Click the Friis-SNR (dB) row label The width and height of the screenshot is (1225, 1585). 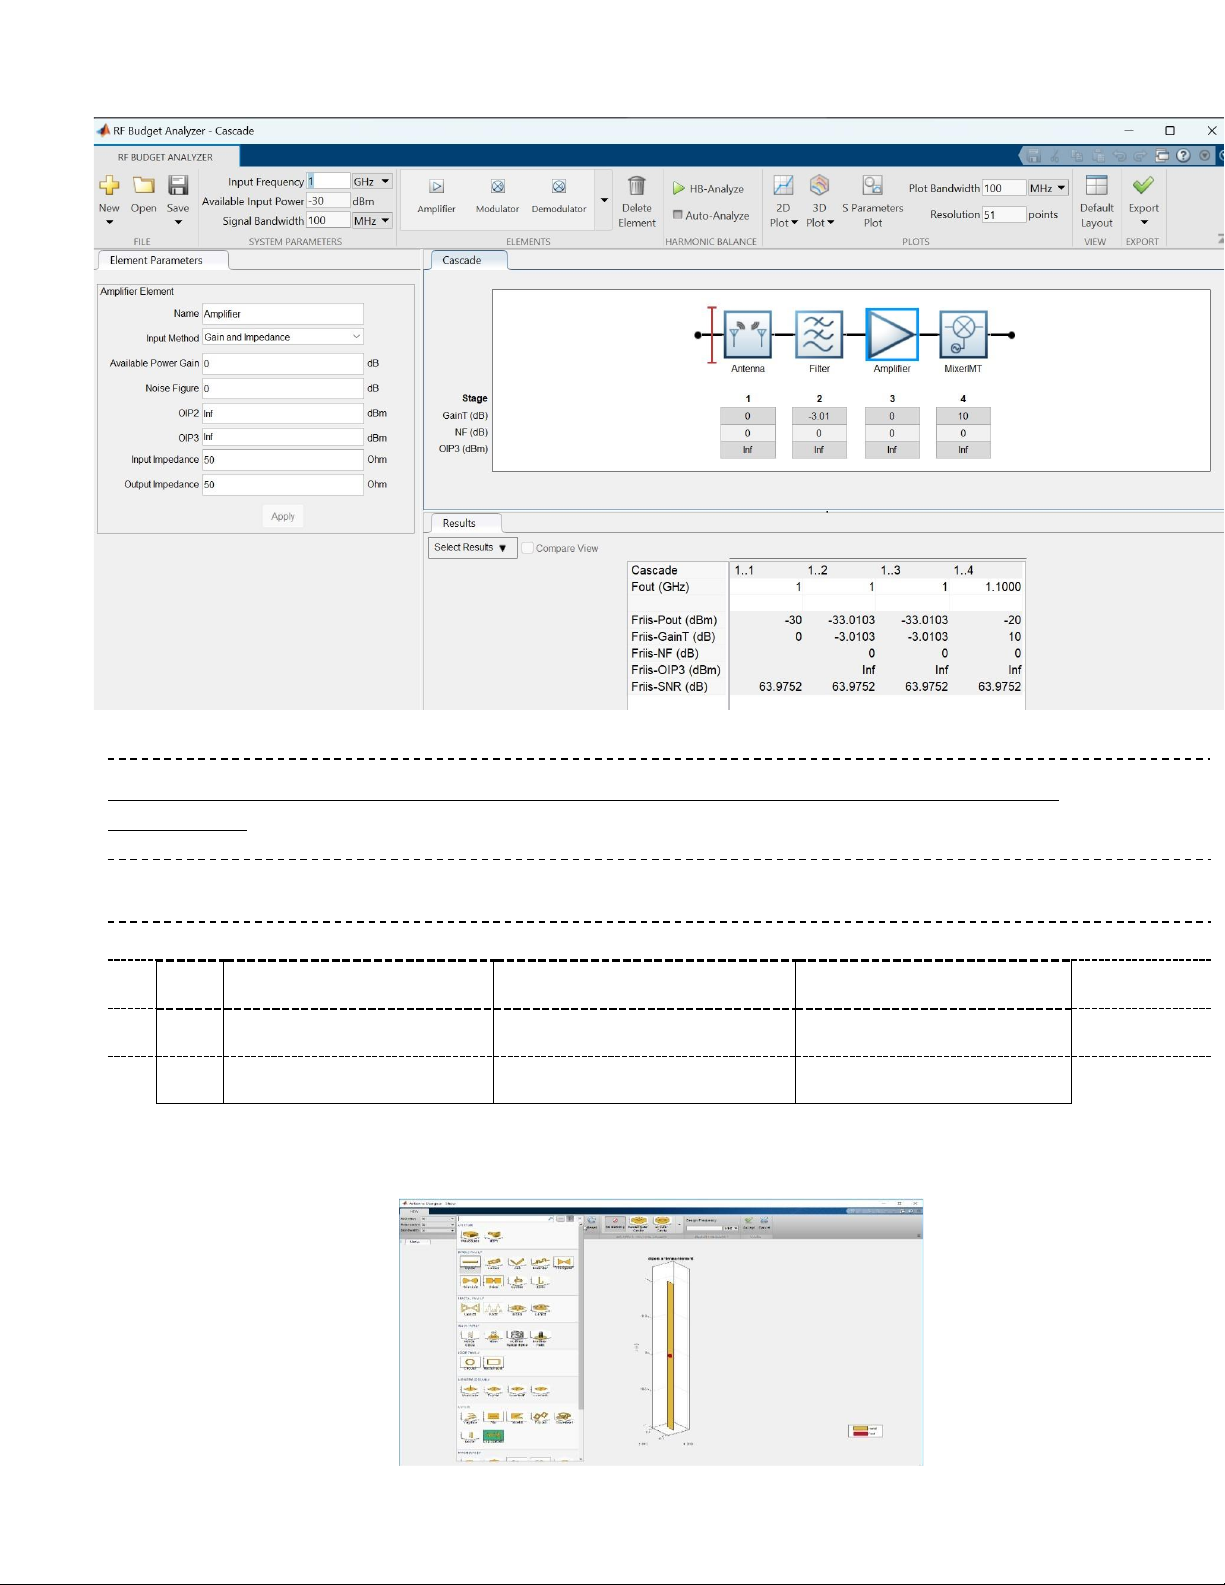click(x=669, y=687)
